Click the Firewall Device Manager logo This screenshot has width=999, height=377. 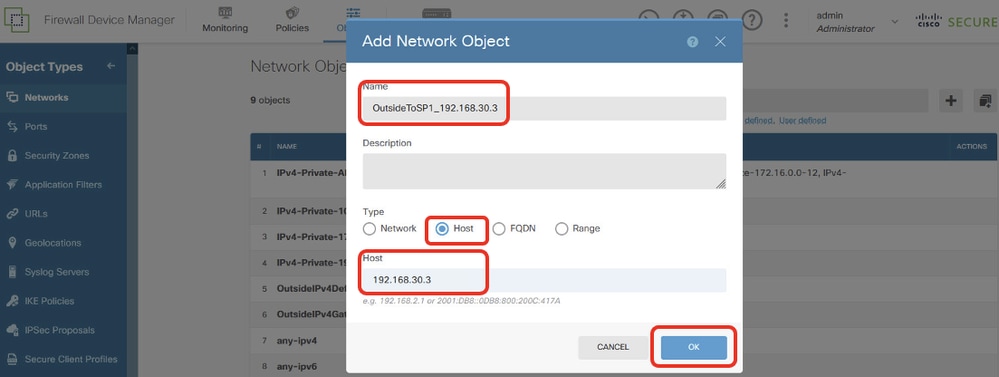pyautogui.click(x=17, y=20)
